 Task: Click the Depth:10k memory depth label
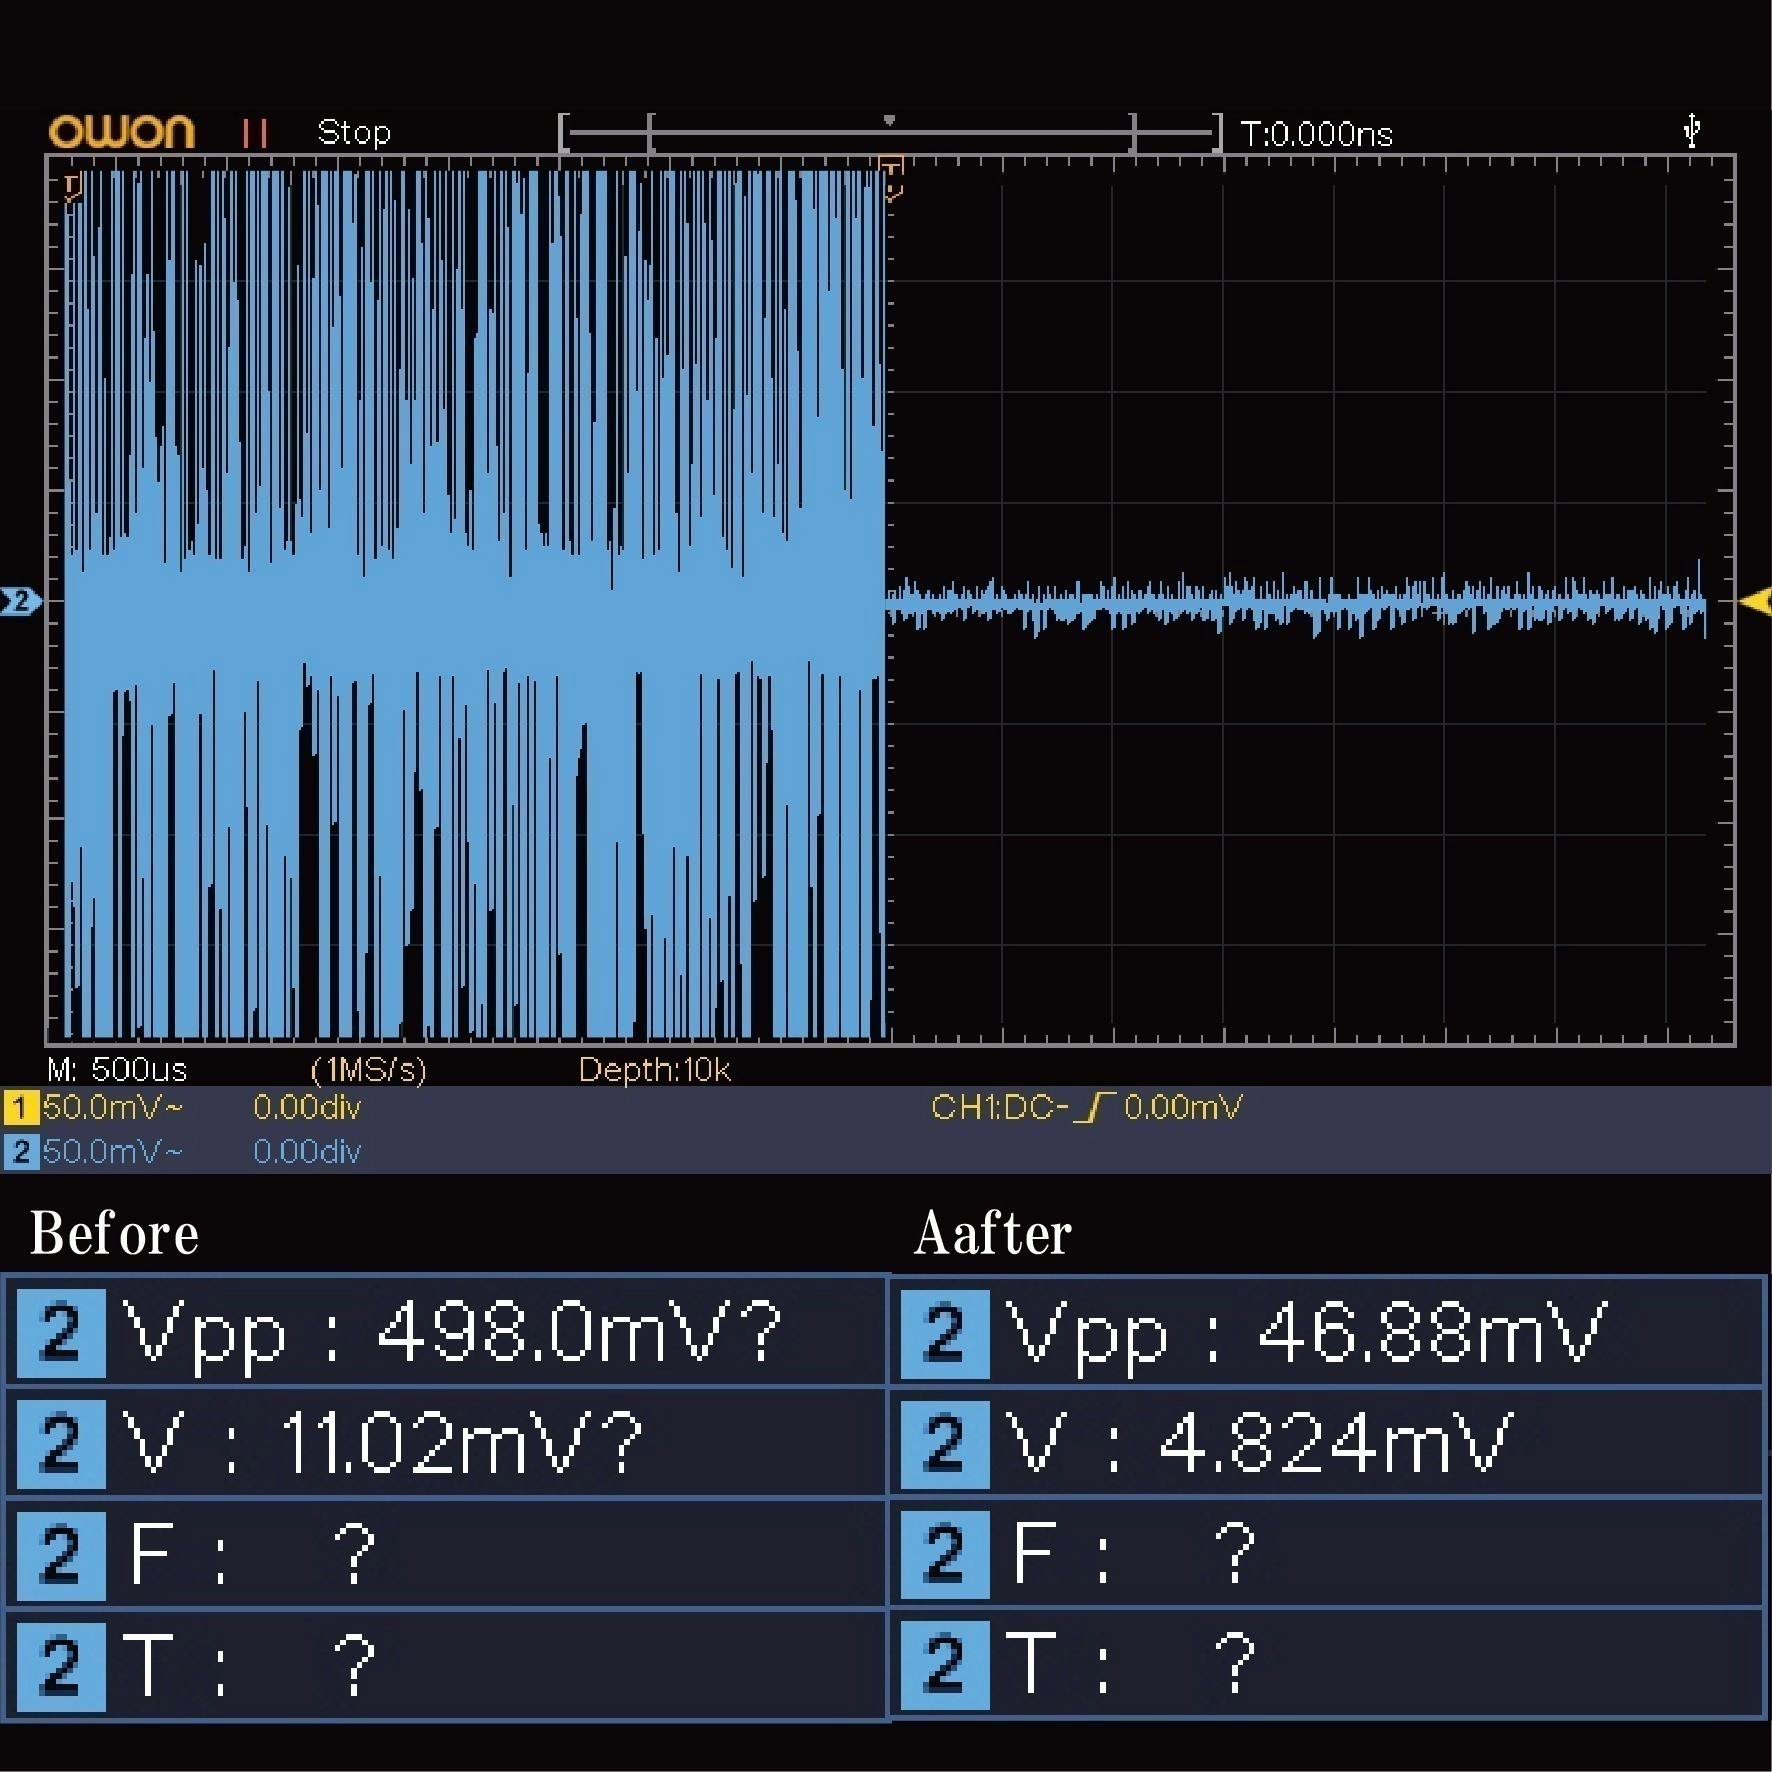tap(654, 1070)
